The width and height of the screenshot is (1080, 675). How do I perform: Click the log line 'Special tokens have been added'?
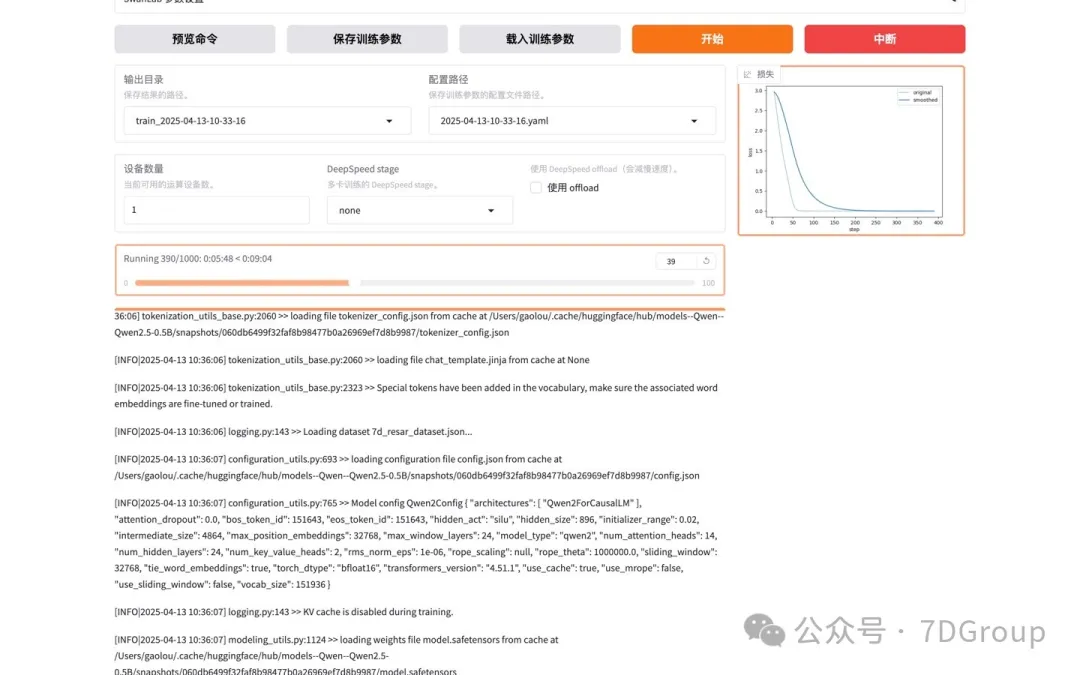point(416,396)
